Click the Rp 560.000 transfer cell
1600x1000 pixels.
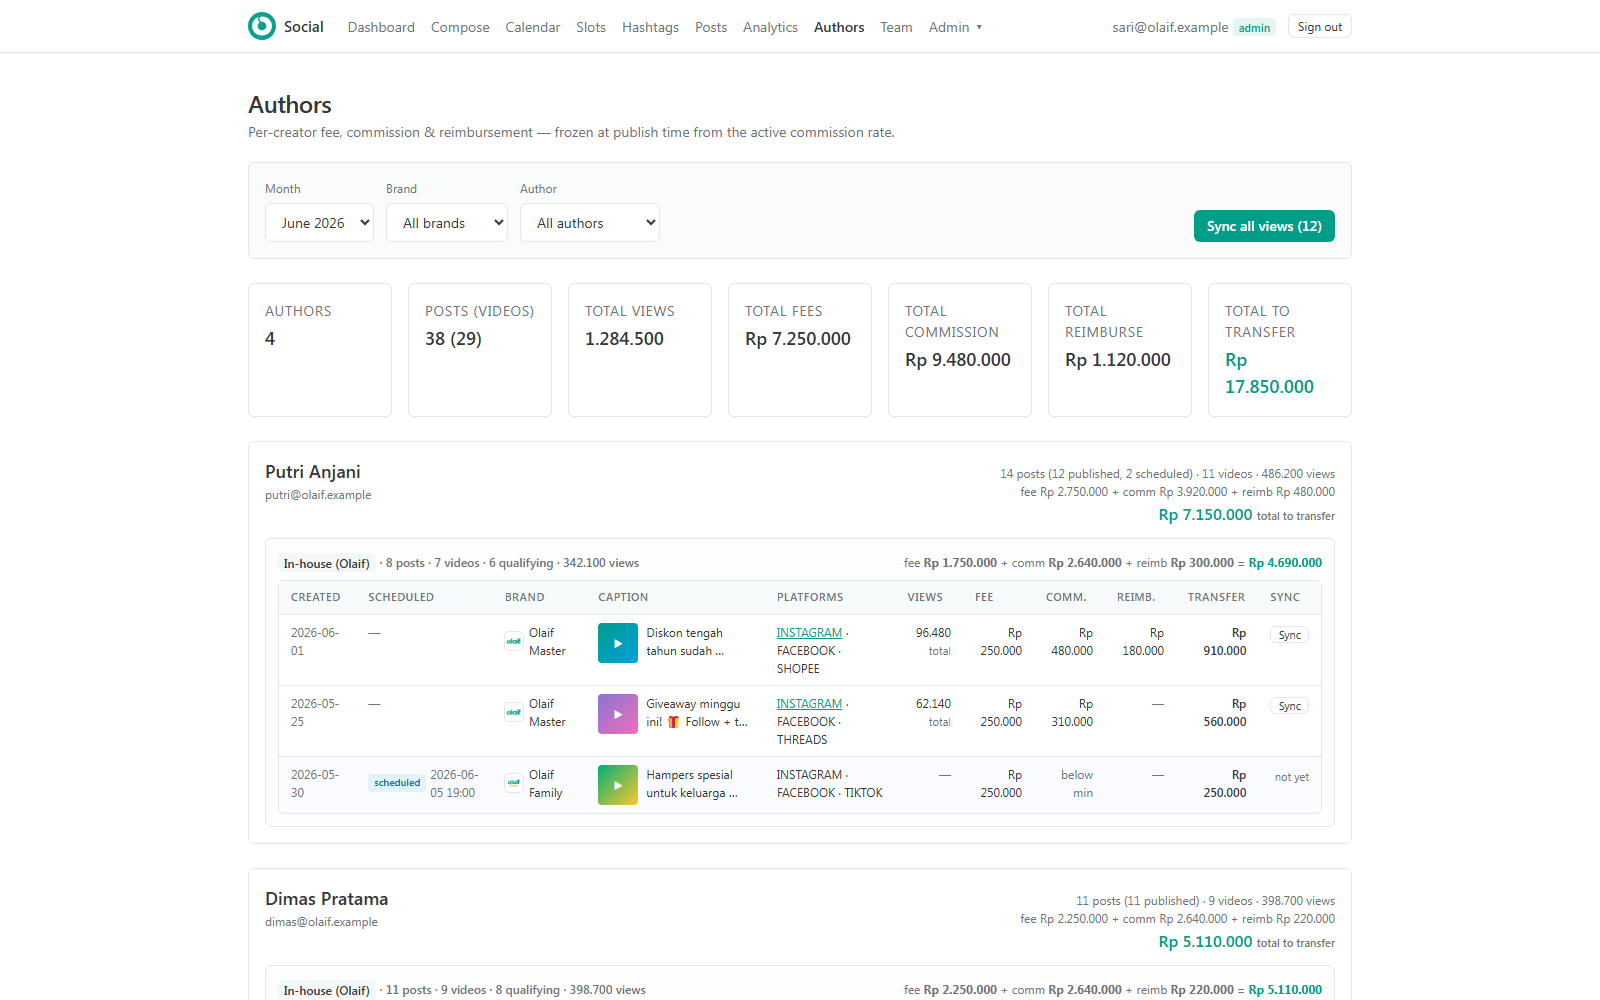pyautogui.click(x=1225, y=713)
